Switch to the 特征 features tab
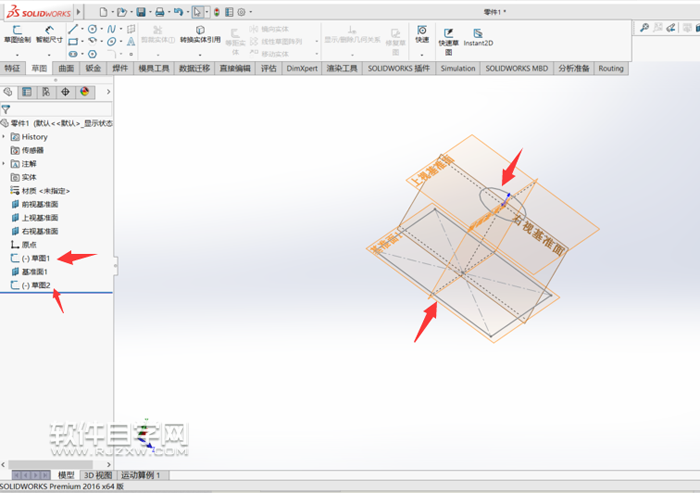Image resolution: width=700 pixels, height=493 pixels. click(x=12, y=68)
